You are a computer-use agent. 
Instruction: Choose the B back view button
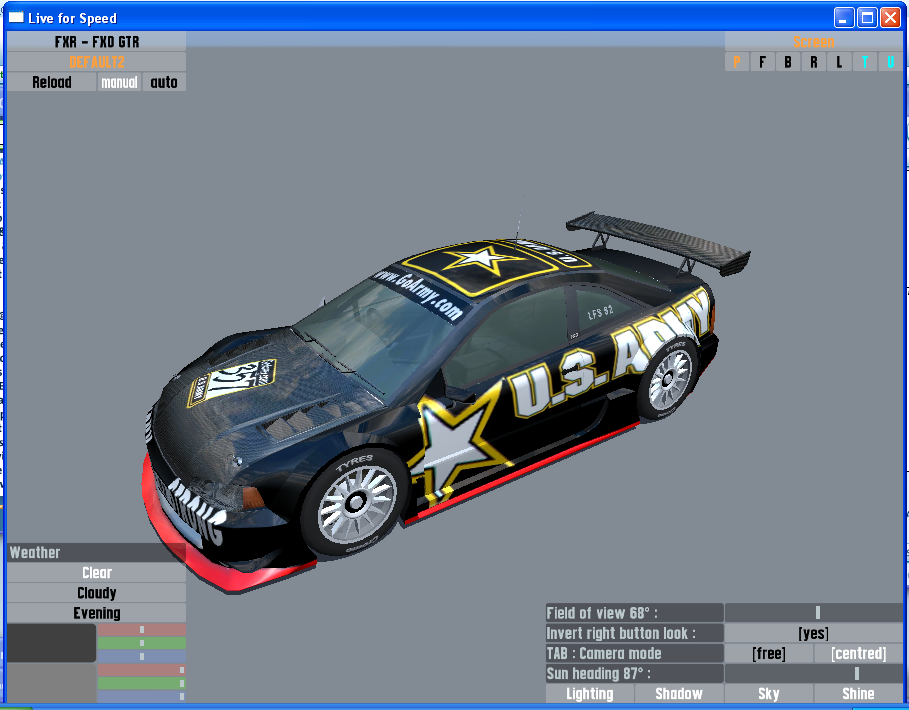[788, 62]
